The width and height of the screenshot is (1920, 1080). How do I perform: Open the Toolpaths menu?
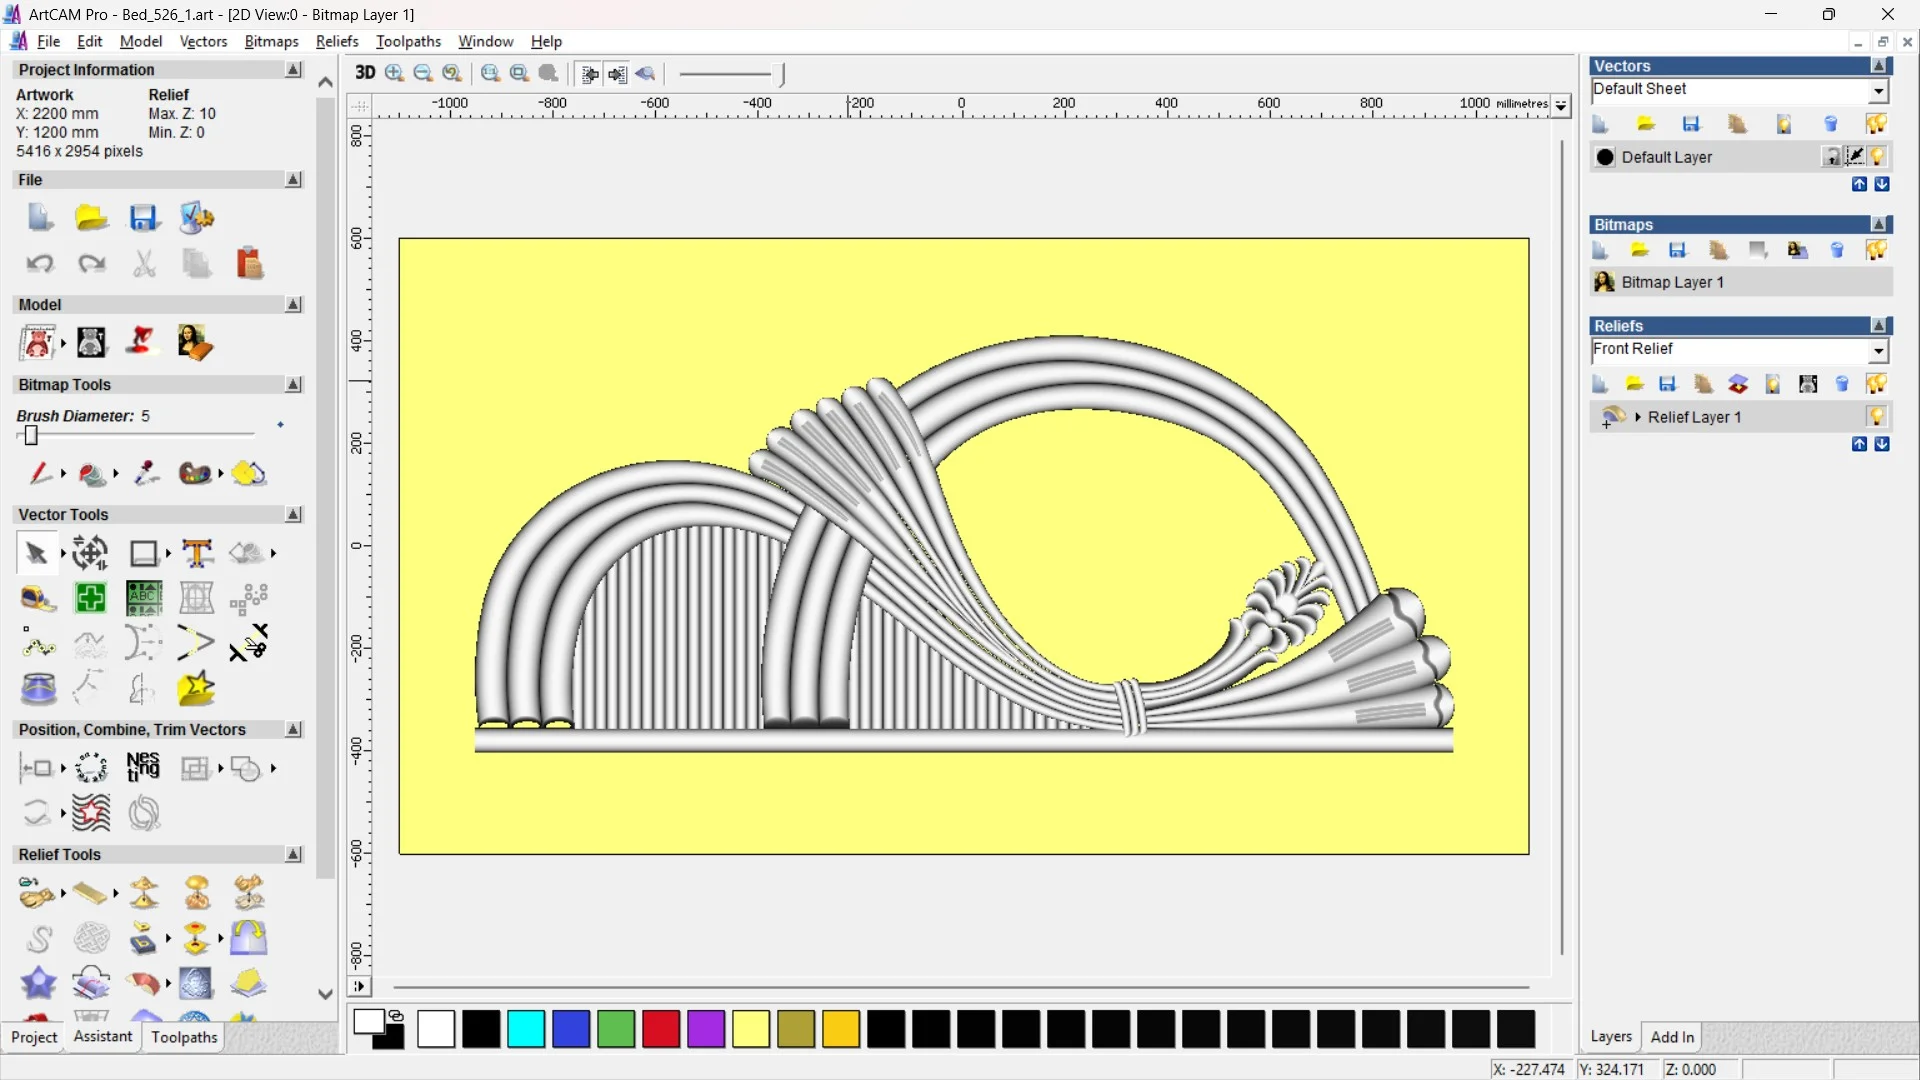tap(408, 41)
